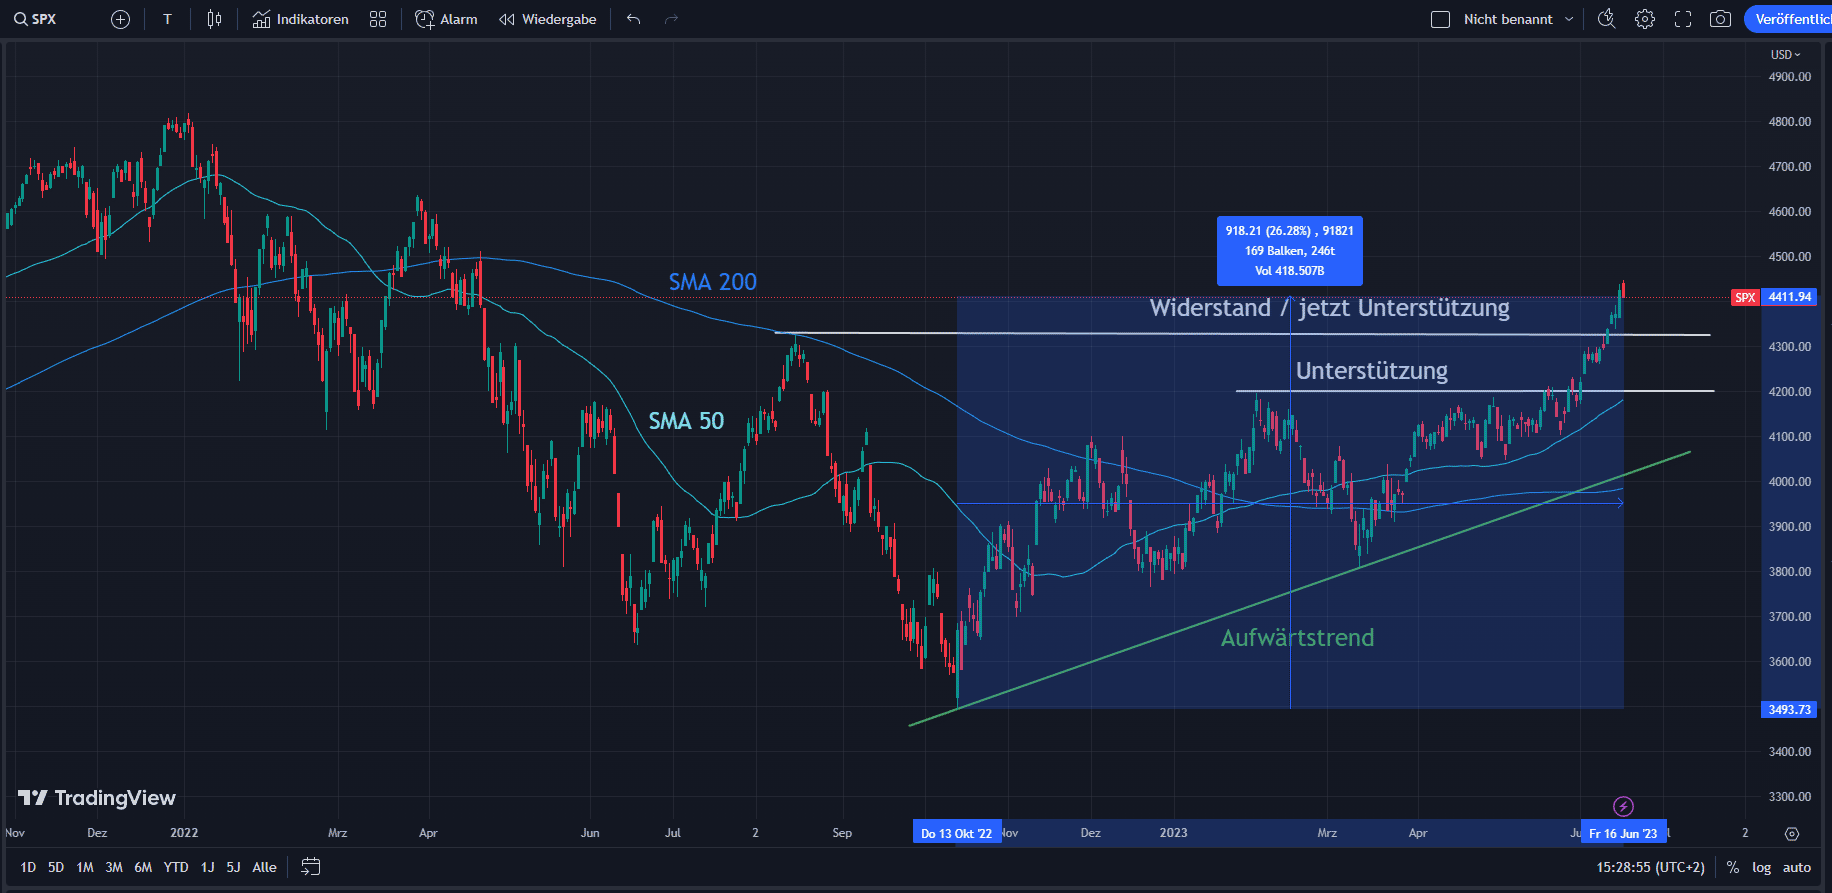This screenshot has width=1832, height=893.
Task: Open the Nicht benannt layout name
Action: (1508, 19)
